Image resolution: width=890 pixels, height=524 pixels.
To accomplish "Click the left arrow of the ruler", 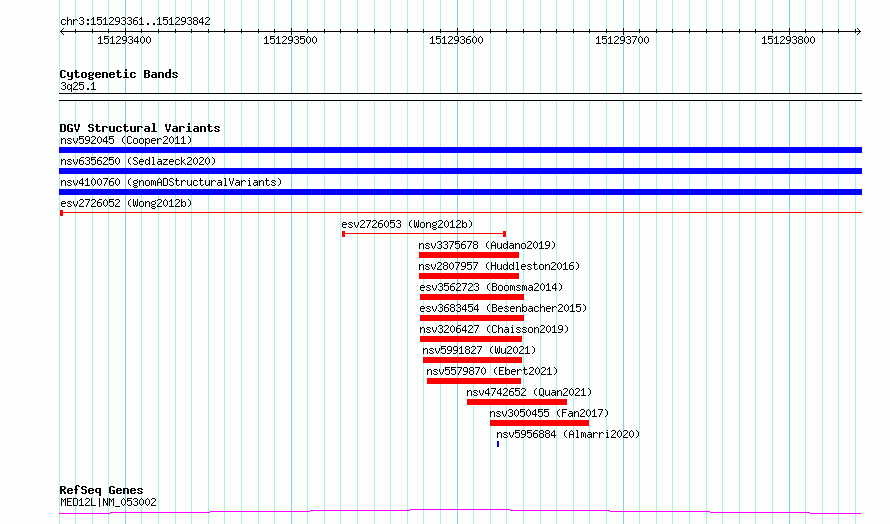I will 62,32.
